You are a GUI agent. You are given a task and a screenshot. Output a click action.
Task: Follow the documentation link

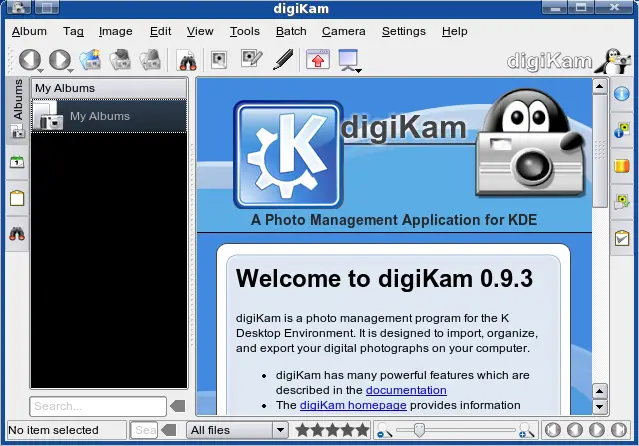(406, 390)
